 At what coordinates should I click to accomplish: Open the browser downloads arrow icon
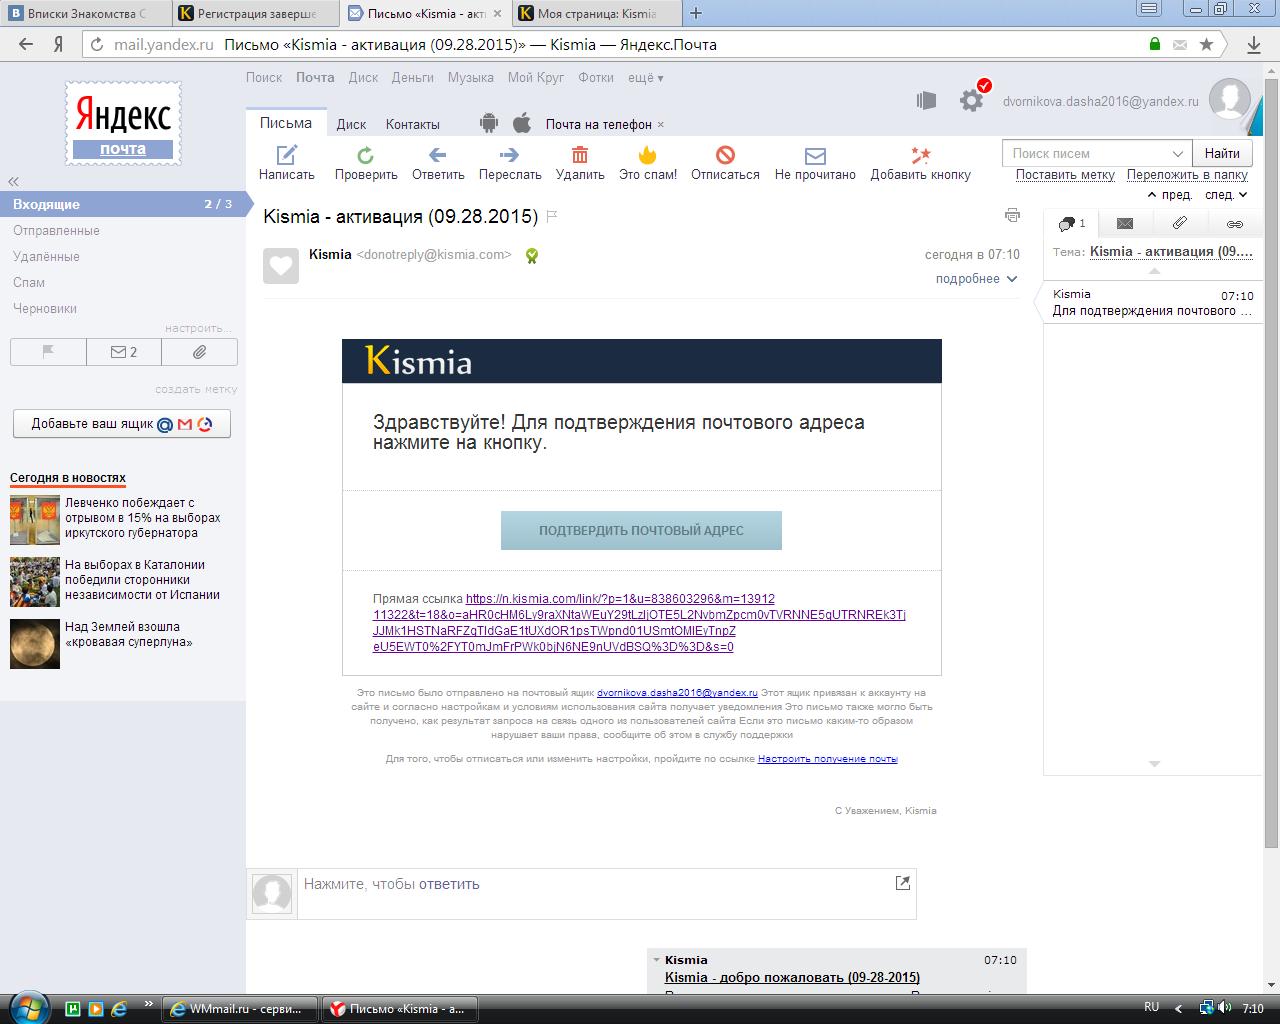tap(1254, 44)
